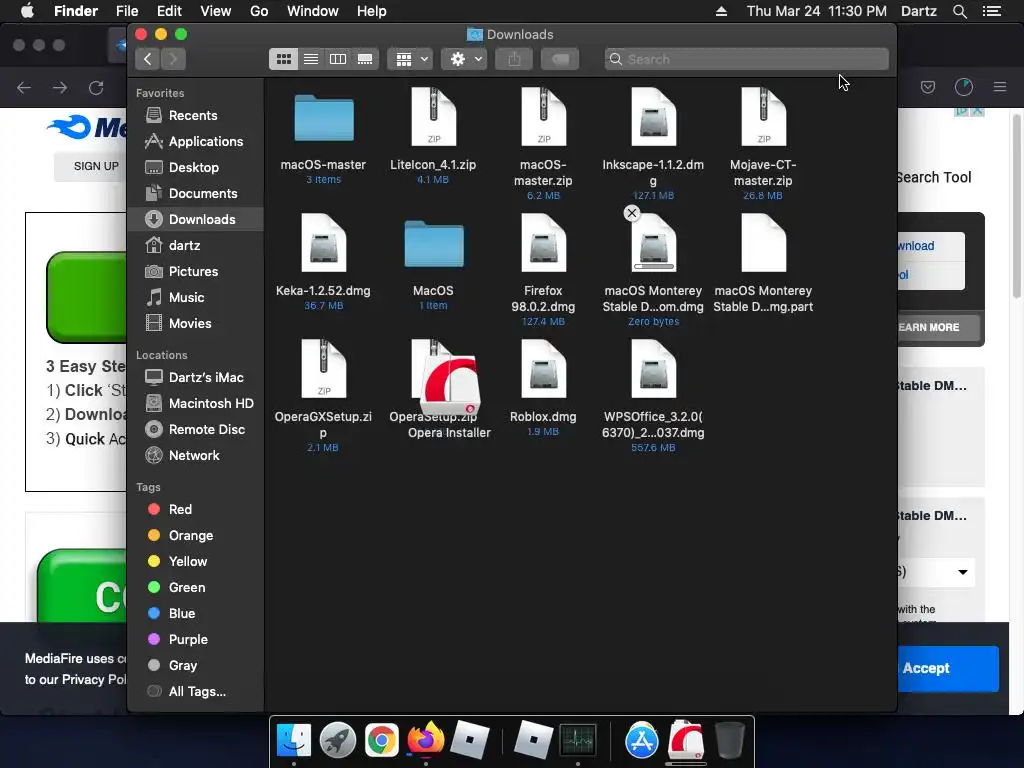Select macOS-master.zip file
The height and width of the screenshot is (768, 1024).
[x=543, y=118]
